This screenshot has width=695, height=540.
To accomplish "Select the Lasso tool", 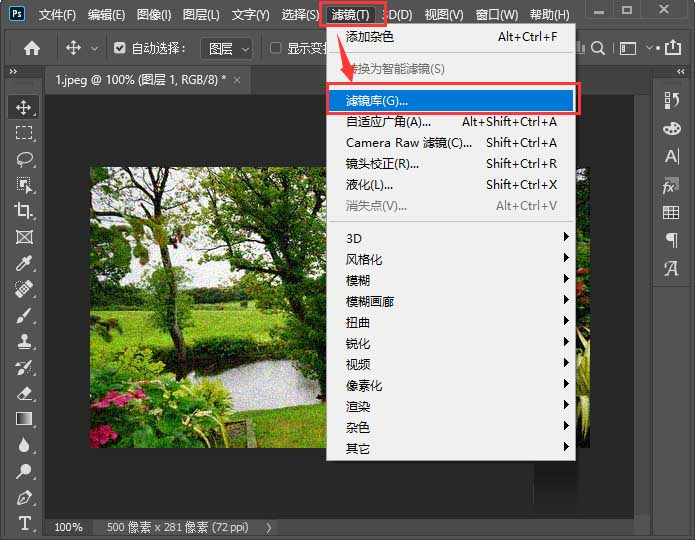I will [24, 159].
